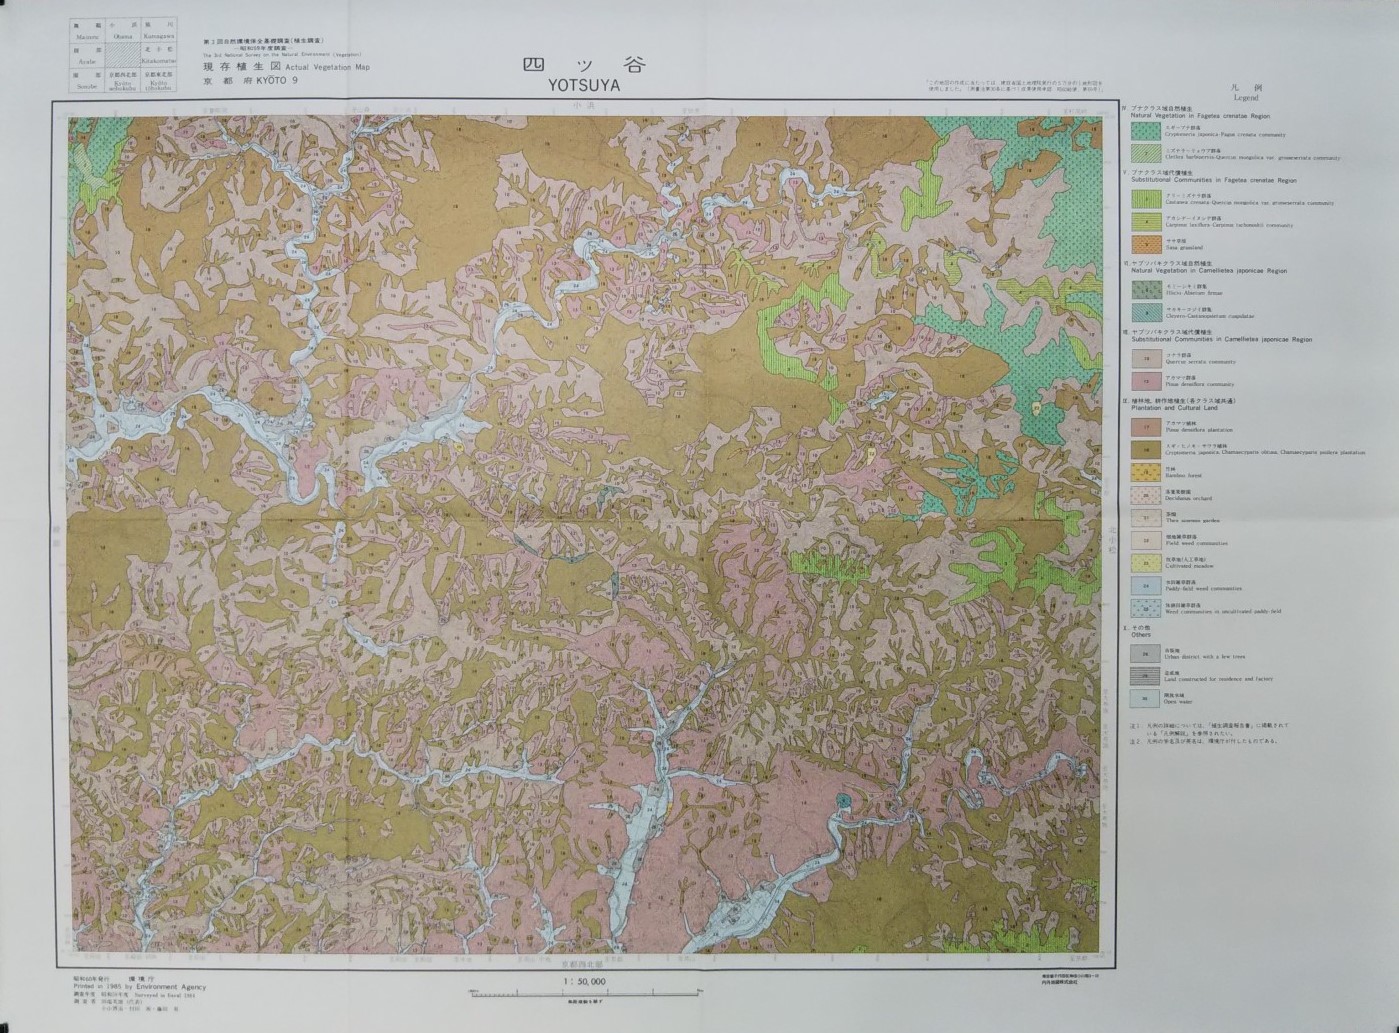1399x1033 pixels.
Task: Click the Carpinus laxiflora community legend swatch
Action: [x=1146, y=222]
